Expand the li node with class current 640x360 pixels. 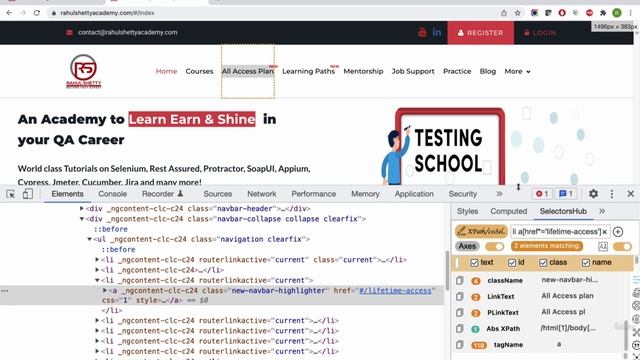click(x=97, y=260)
